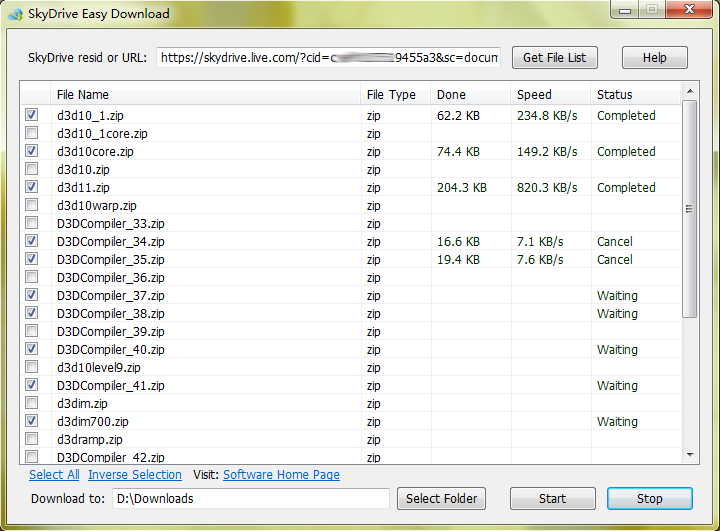Viewport: 720px width, 531px height.
Task: Select the d3d10level9.zip file name
Action: tap(99, 367)
